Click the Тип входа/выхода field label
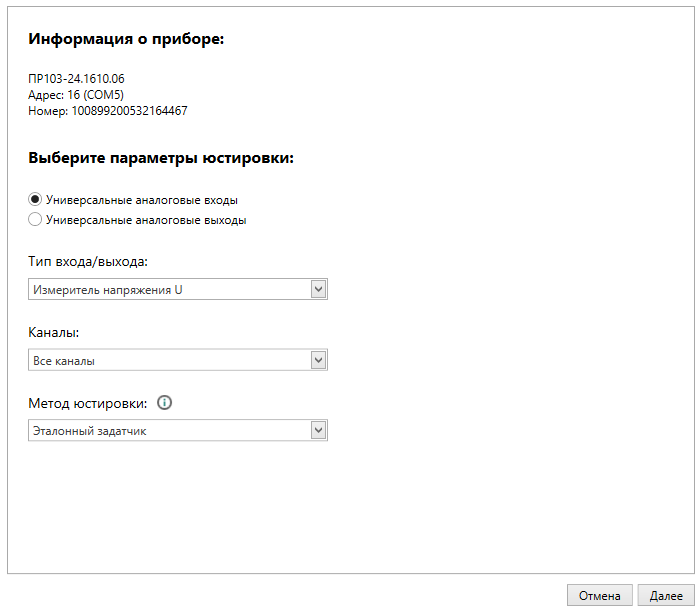This screenshot has width=700, height=611. (88, 262)
